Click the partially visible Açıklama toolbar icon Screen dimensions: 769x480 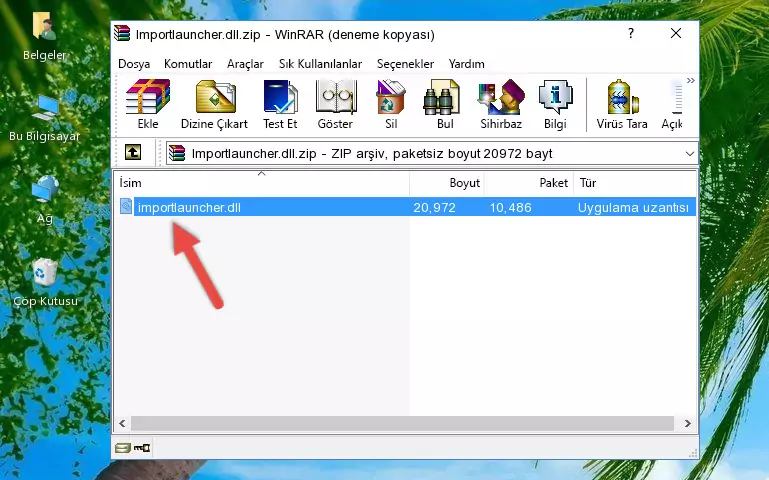pos(675,98)
